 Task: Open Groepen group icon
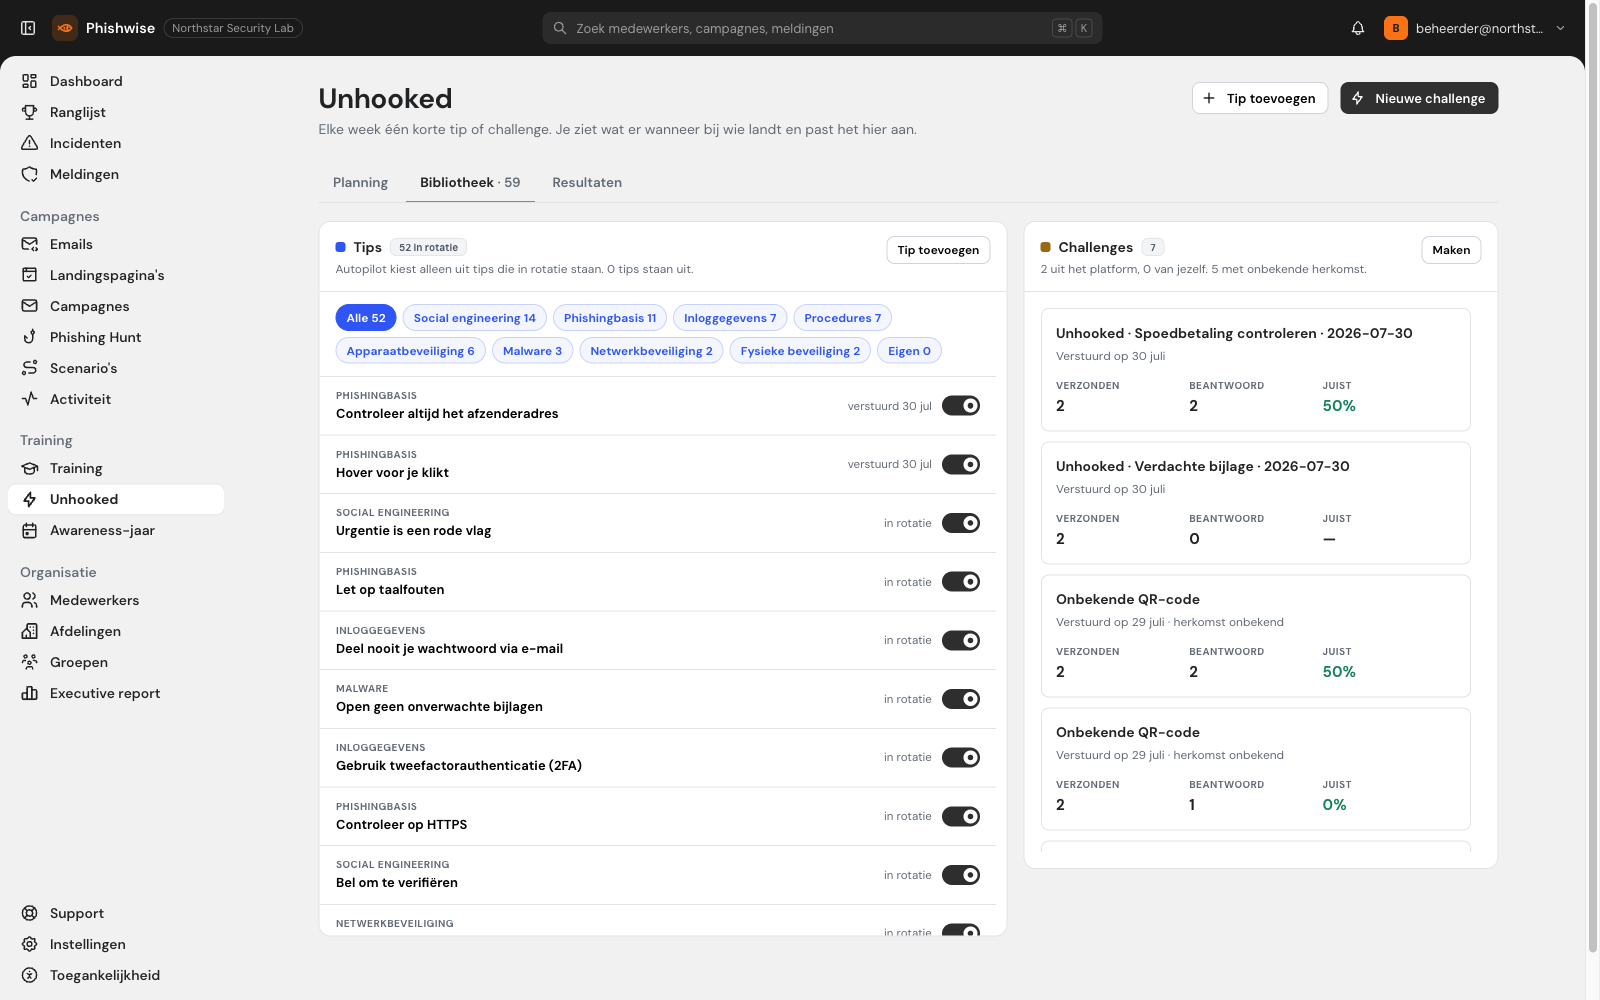point(30,662)
